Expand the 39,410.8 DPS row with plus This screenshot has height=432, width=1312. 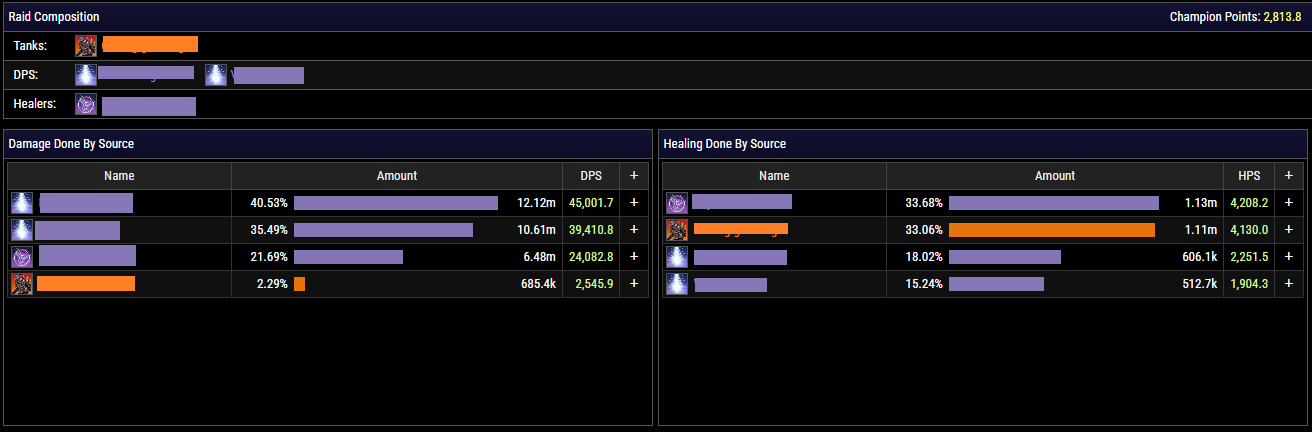pyautogui.click(x=633, y=230)
